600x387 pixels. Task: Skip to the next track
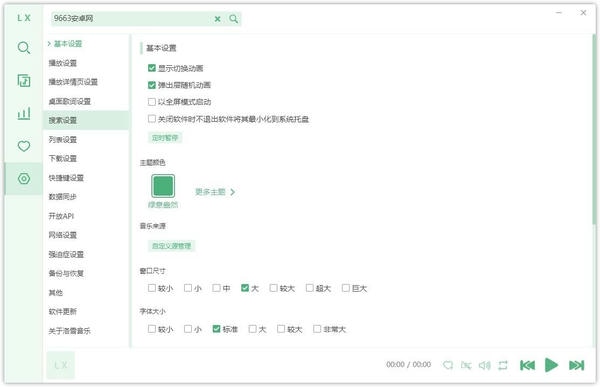click(576, 365)
